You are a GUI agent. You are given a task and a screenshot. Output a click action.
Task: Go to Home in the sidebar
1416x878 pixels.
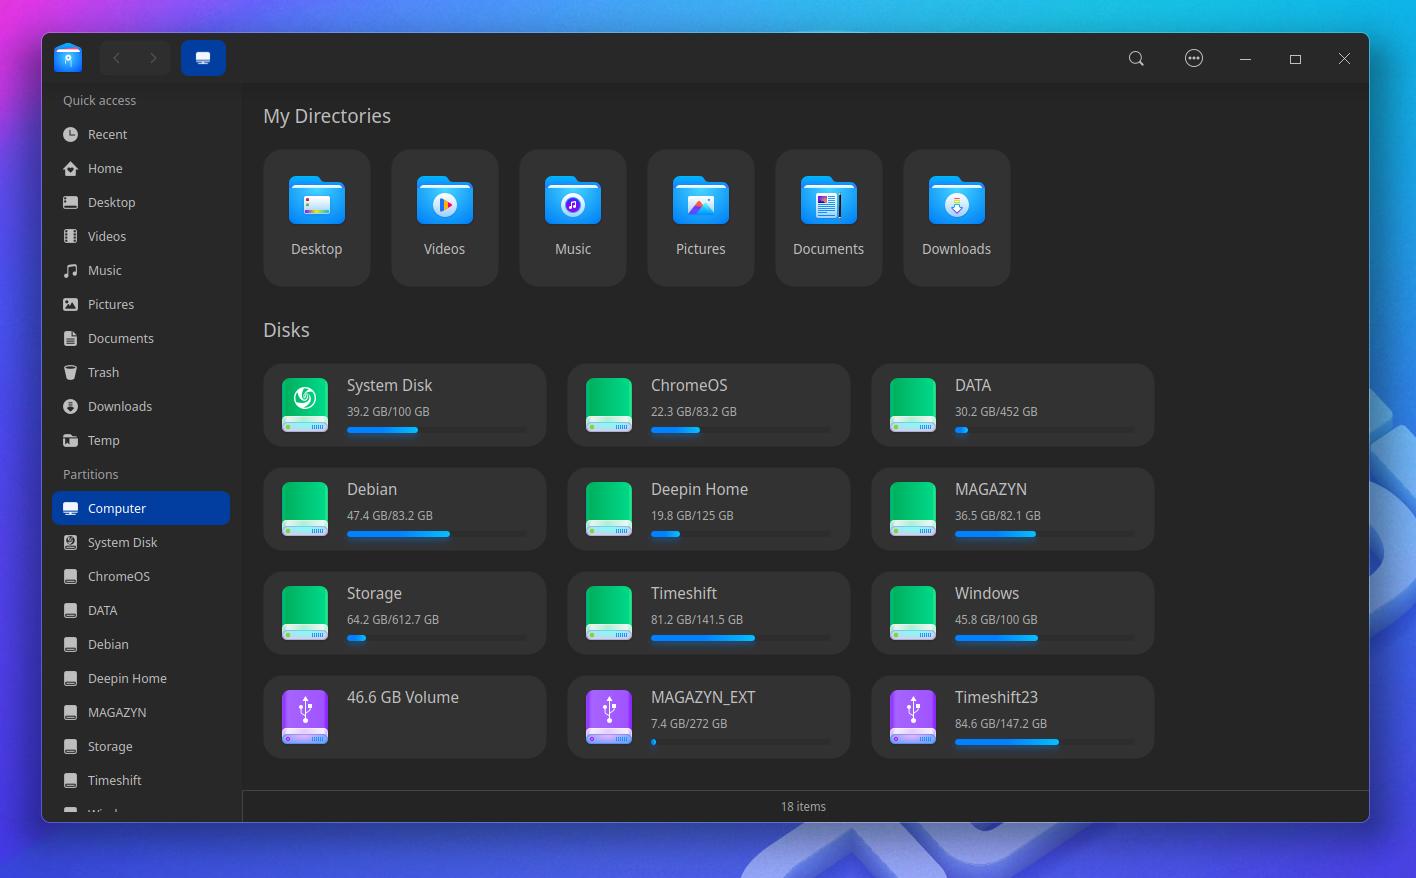coord(141,168)
